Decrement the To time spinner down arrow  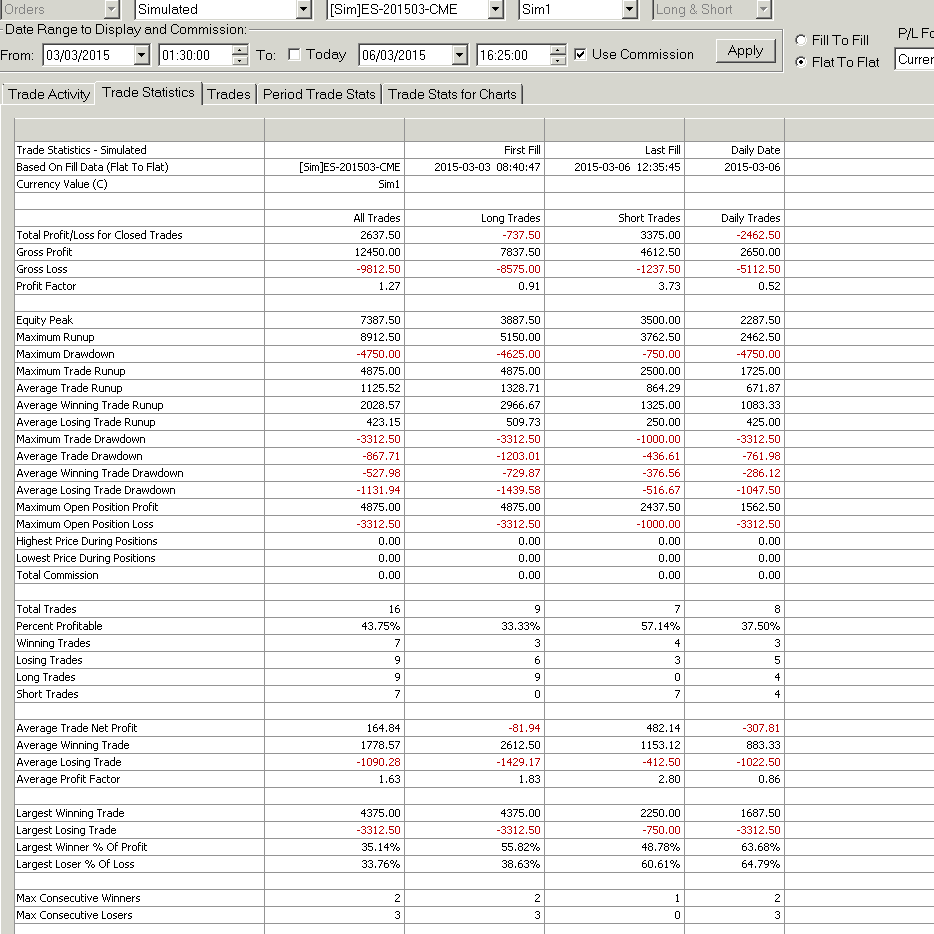[558, 61]
